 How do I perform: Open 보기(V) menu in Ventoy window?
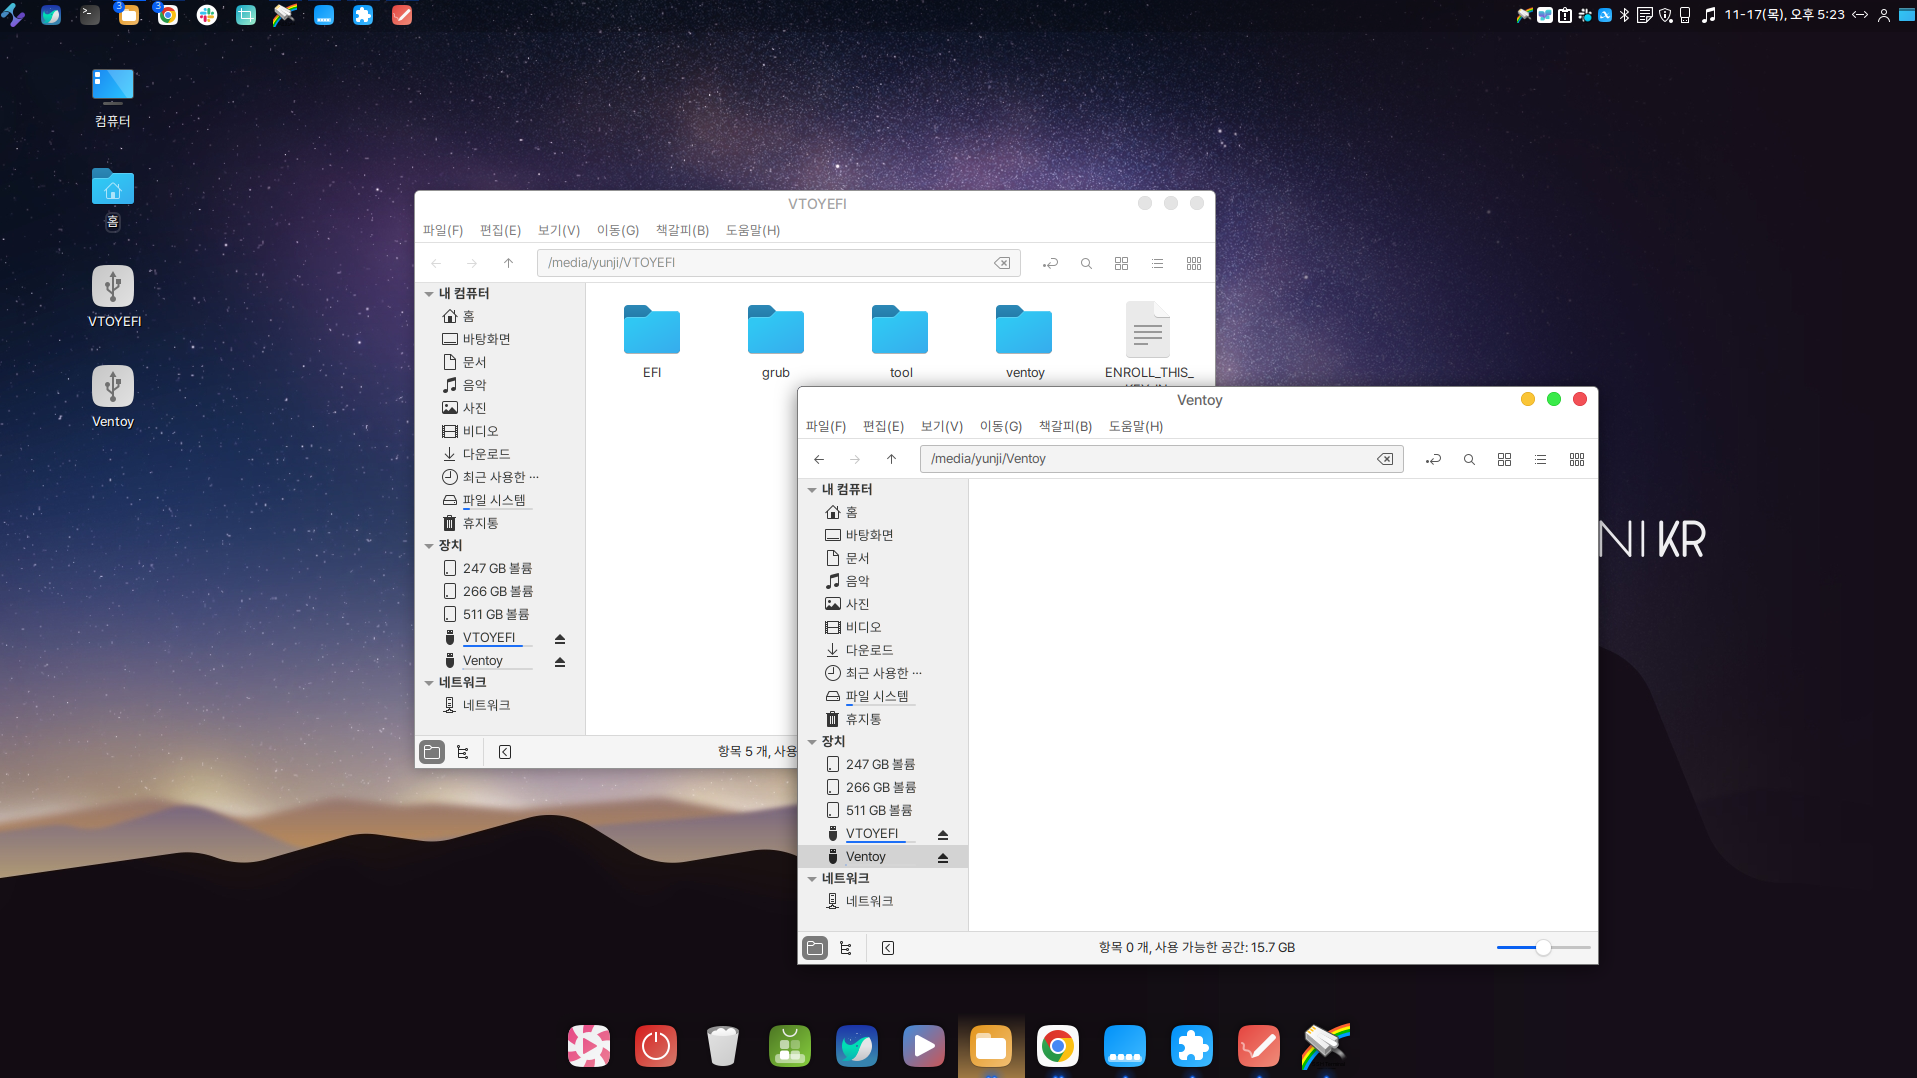coord(941,426)
